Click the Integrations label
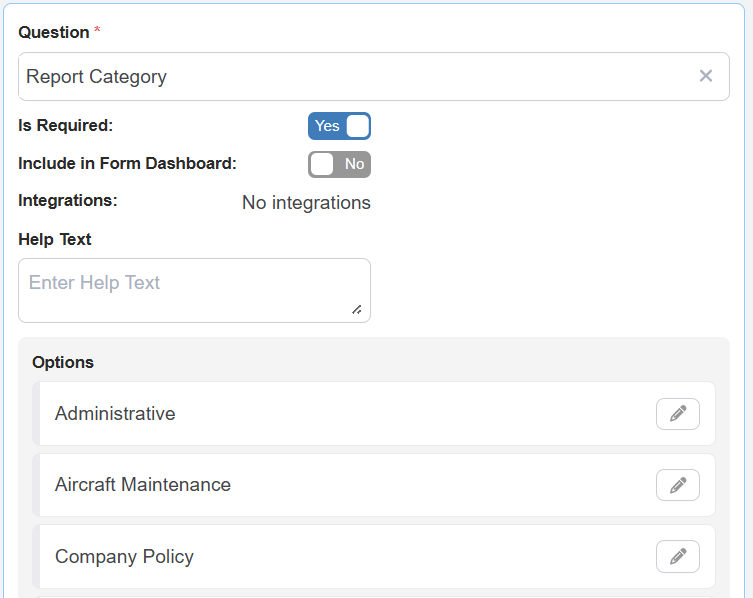Screen dimensions: 753x598 pyautogui.click(x=68, y=200)
